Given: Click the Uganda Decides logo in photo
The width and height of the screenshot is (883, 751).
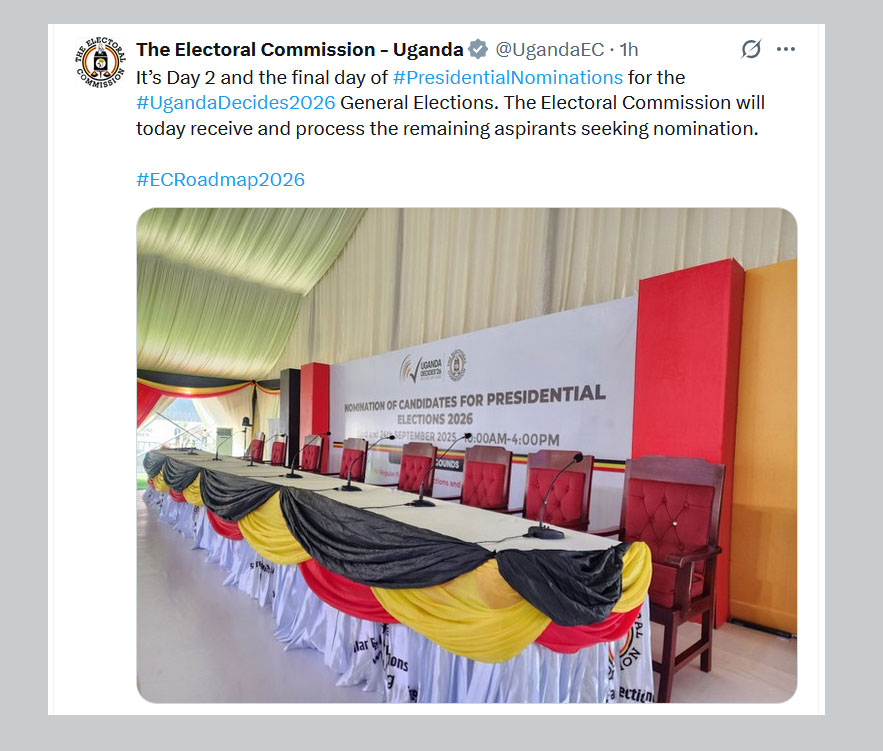Looking at the screenshot, I should 422,368.
